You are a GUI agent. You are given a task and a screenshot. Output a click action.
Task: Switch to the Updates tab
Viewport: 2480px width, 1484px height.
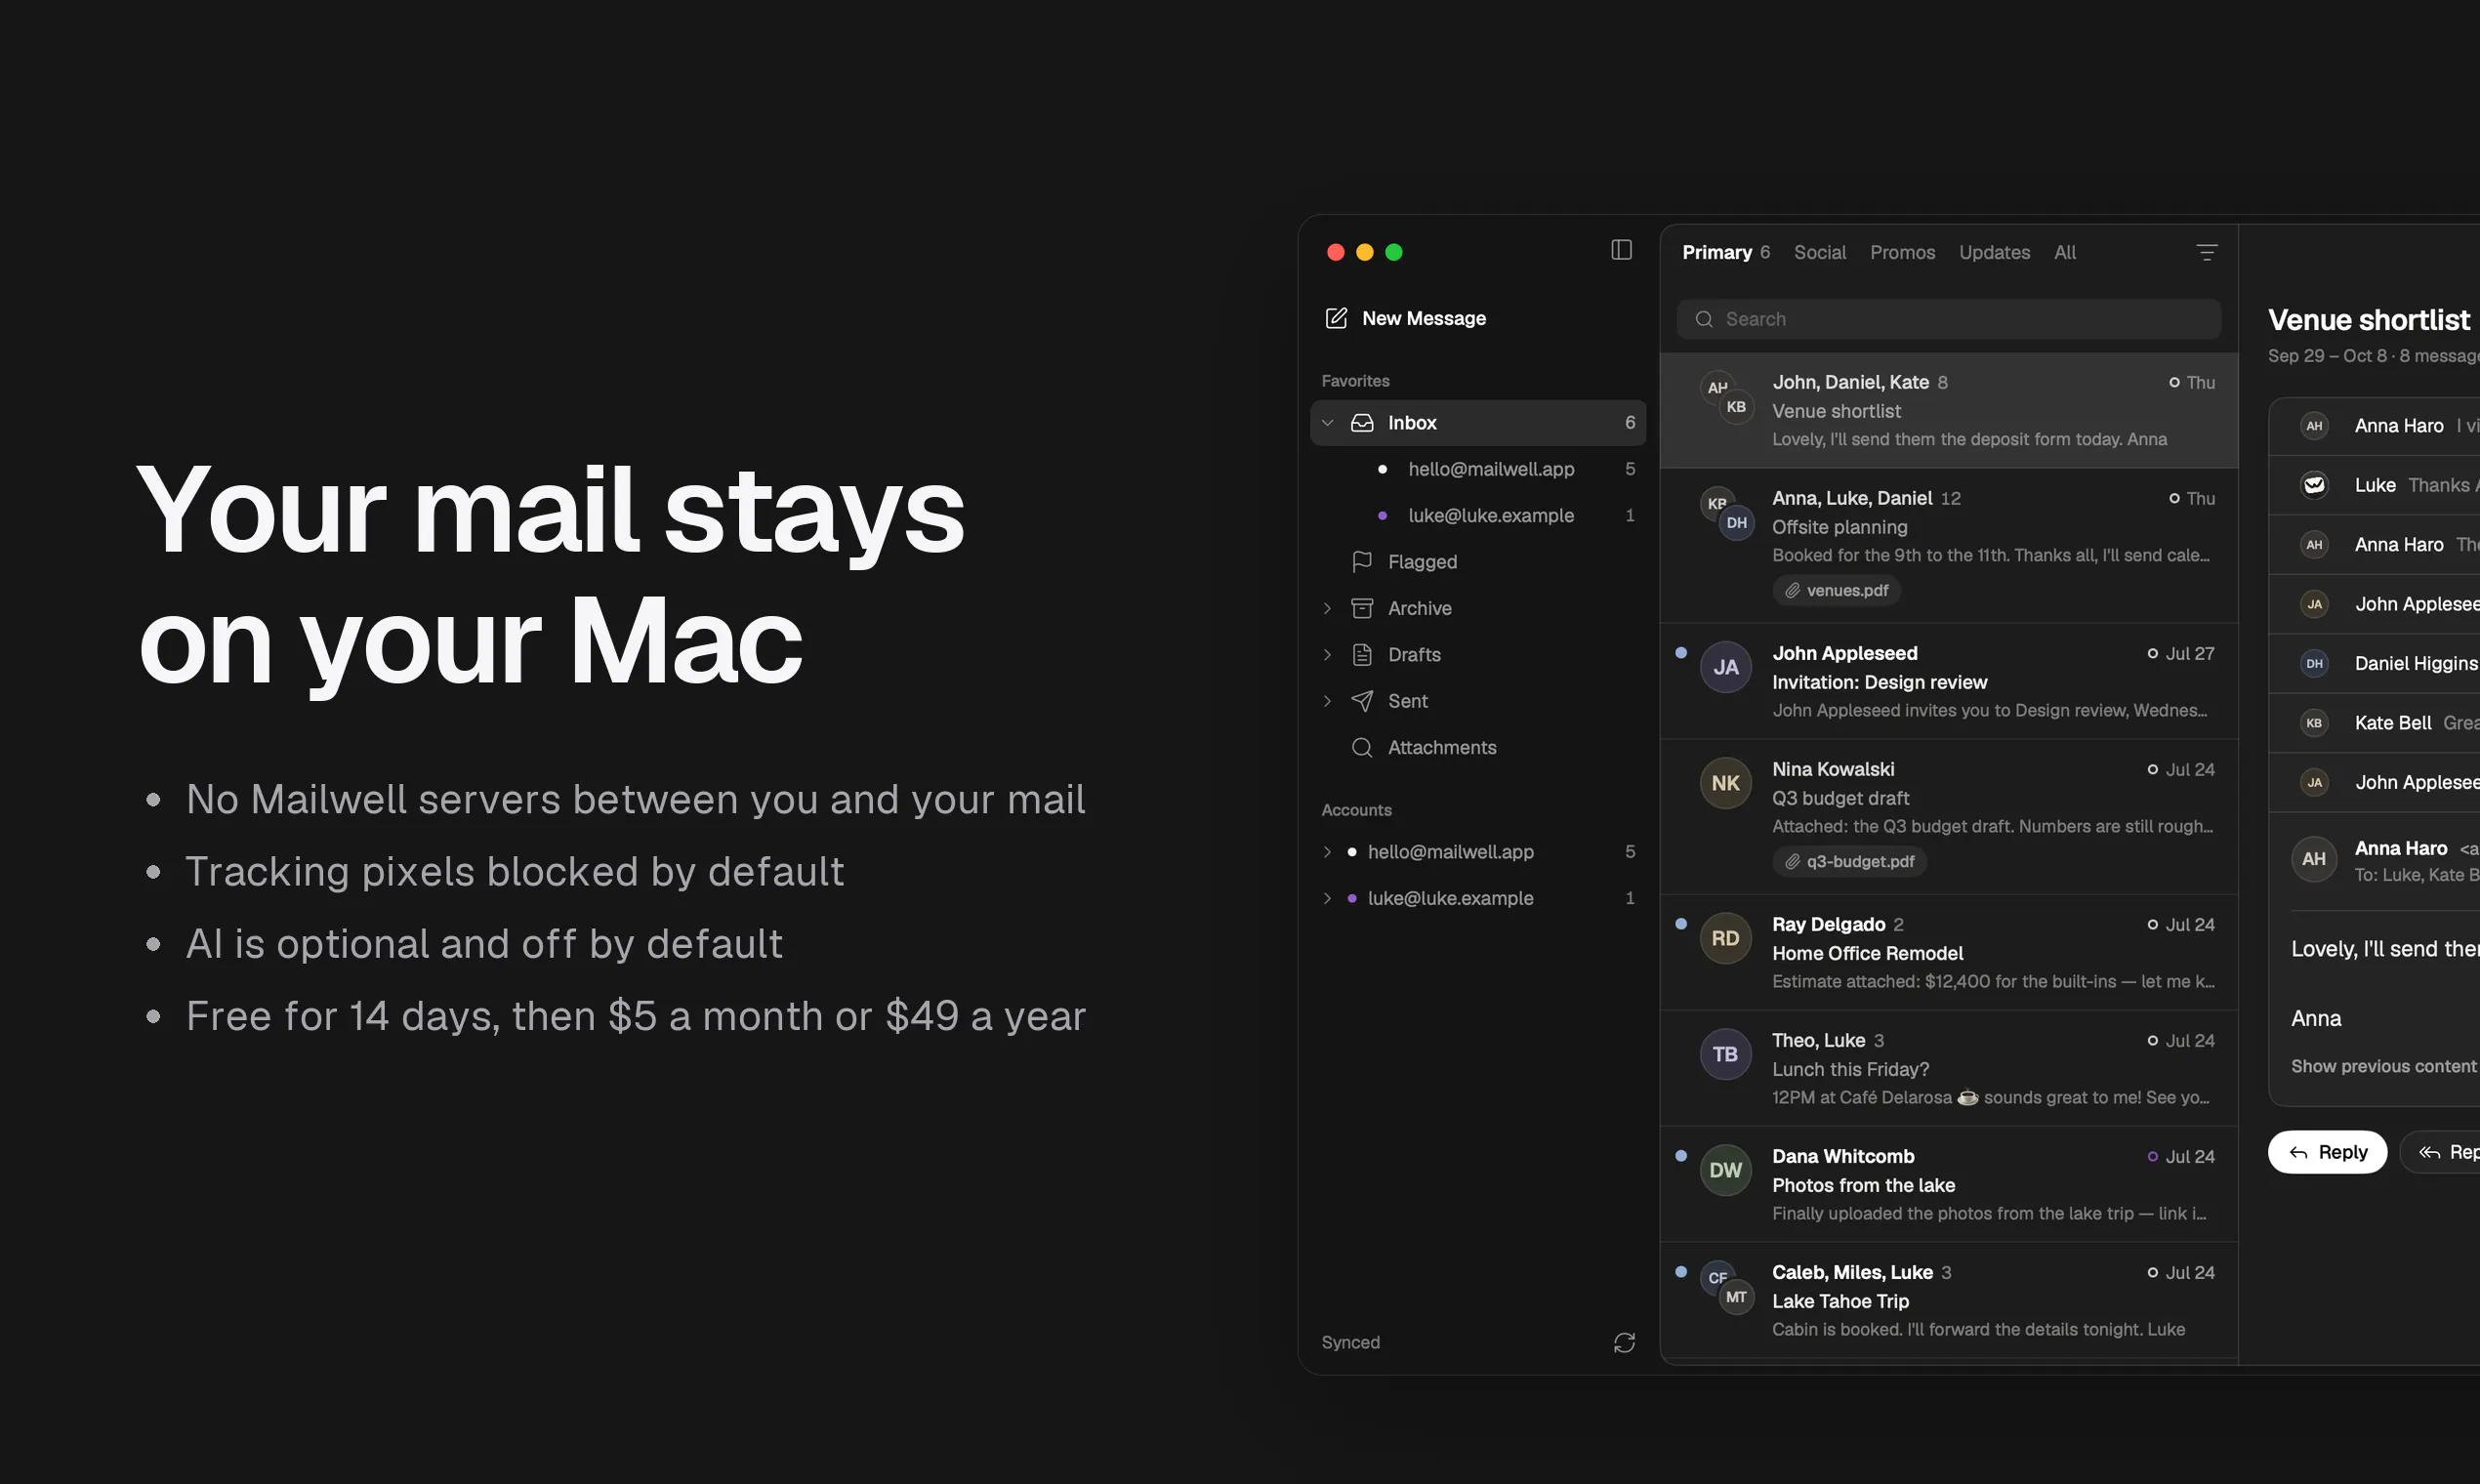point(1994,252)
